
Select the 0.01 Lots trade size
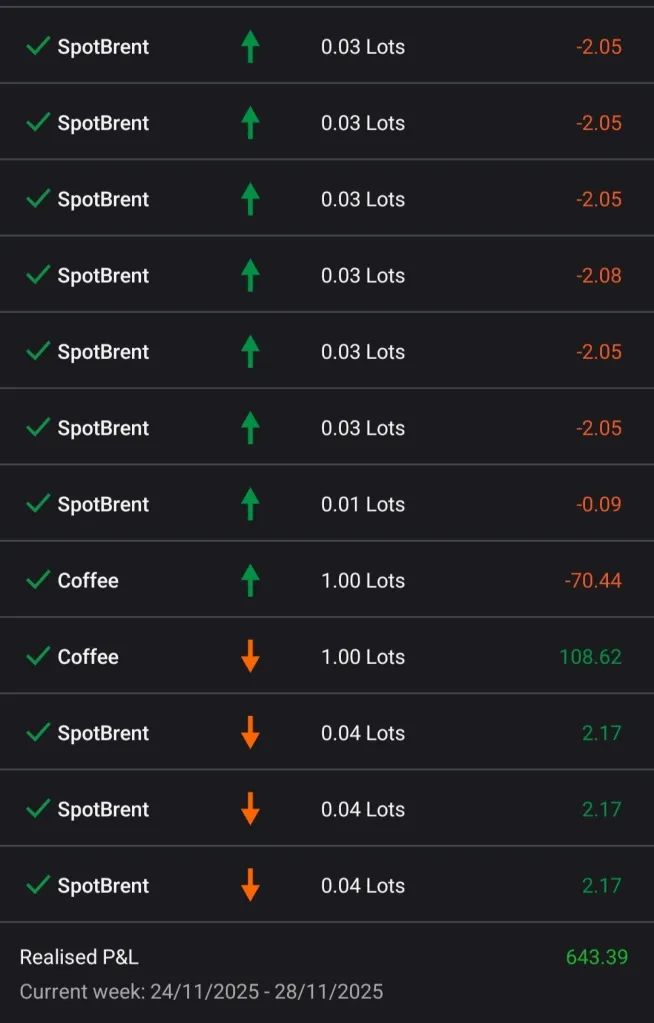click(x=362, y=504)
